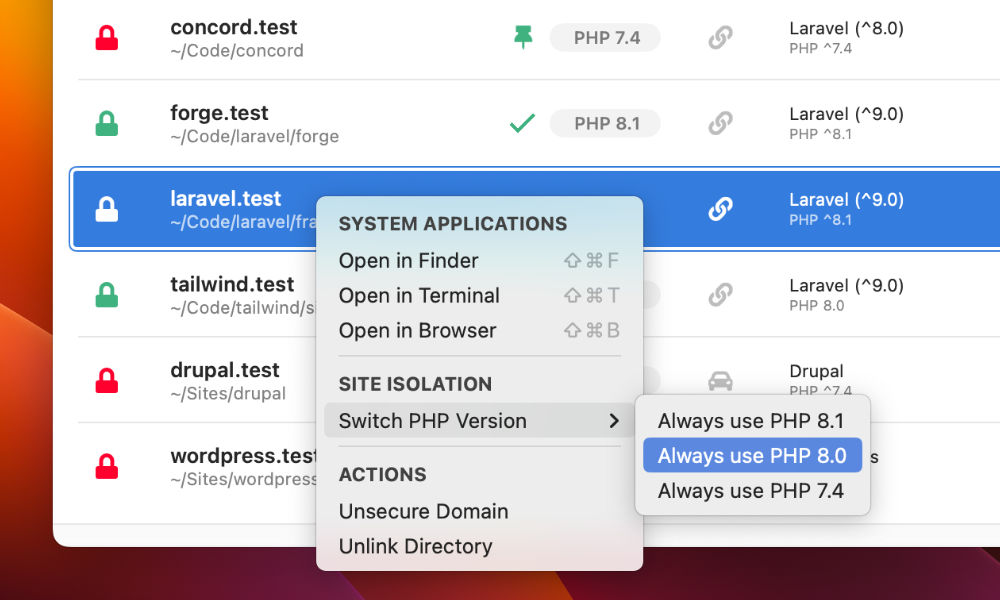
Task: Select Always use PHP 8.1
Action: [753, 421]
